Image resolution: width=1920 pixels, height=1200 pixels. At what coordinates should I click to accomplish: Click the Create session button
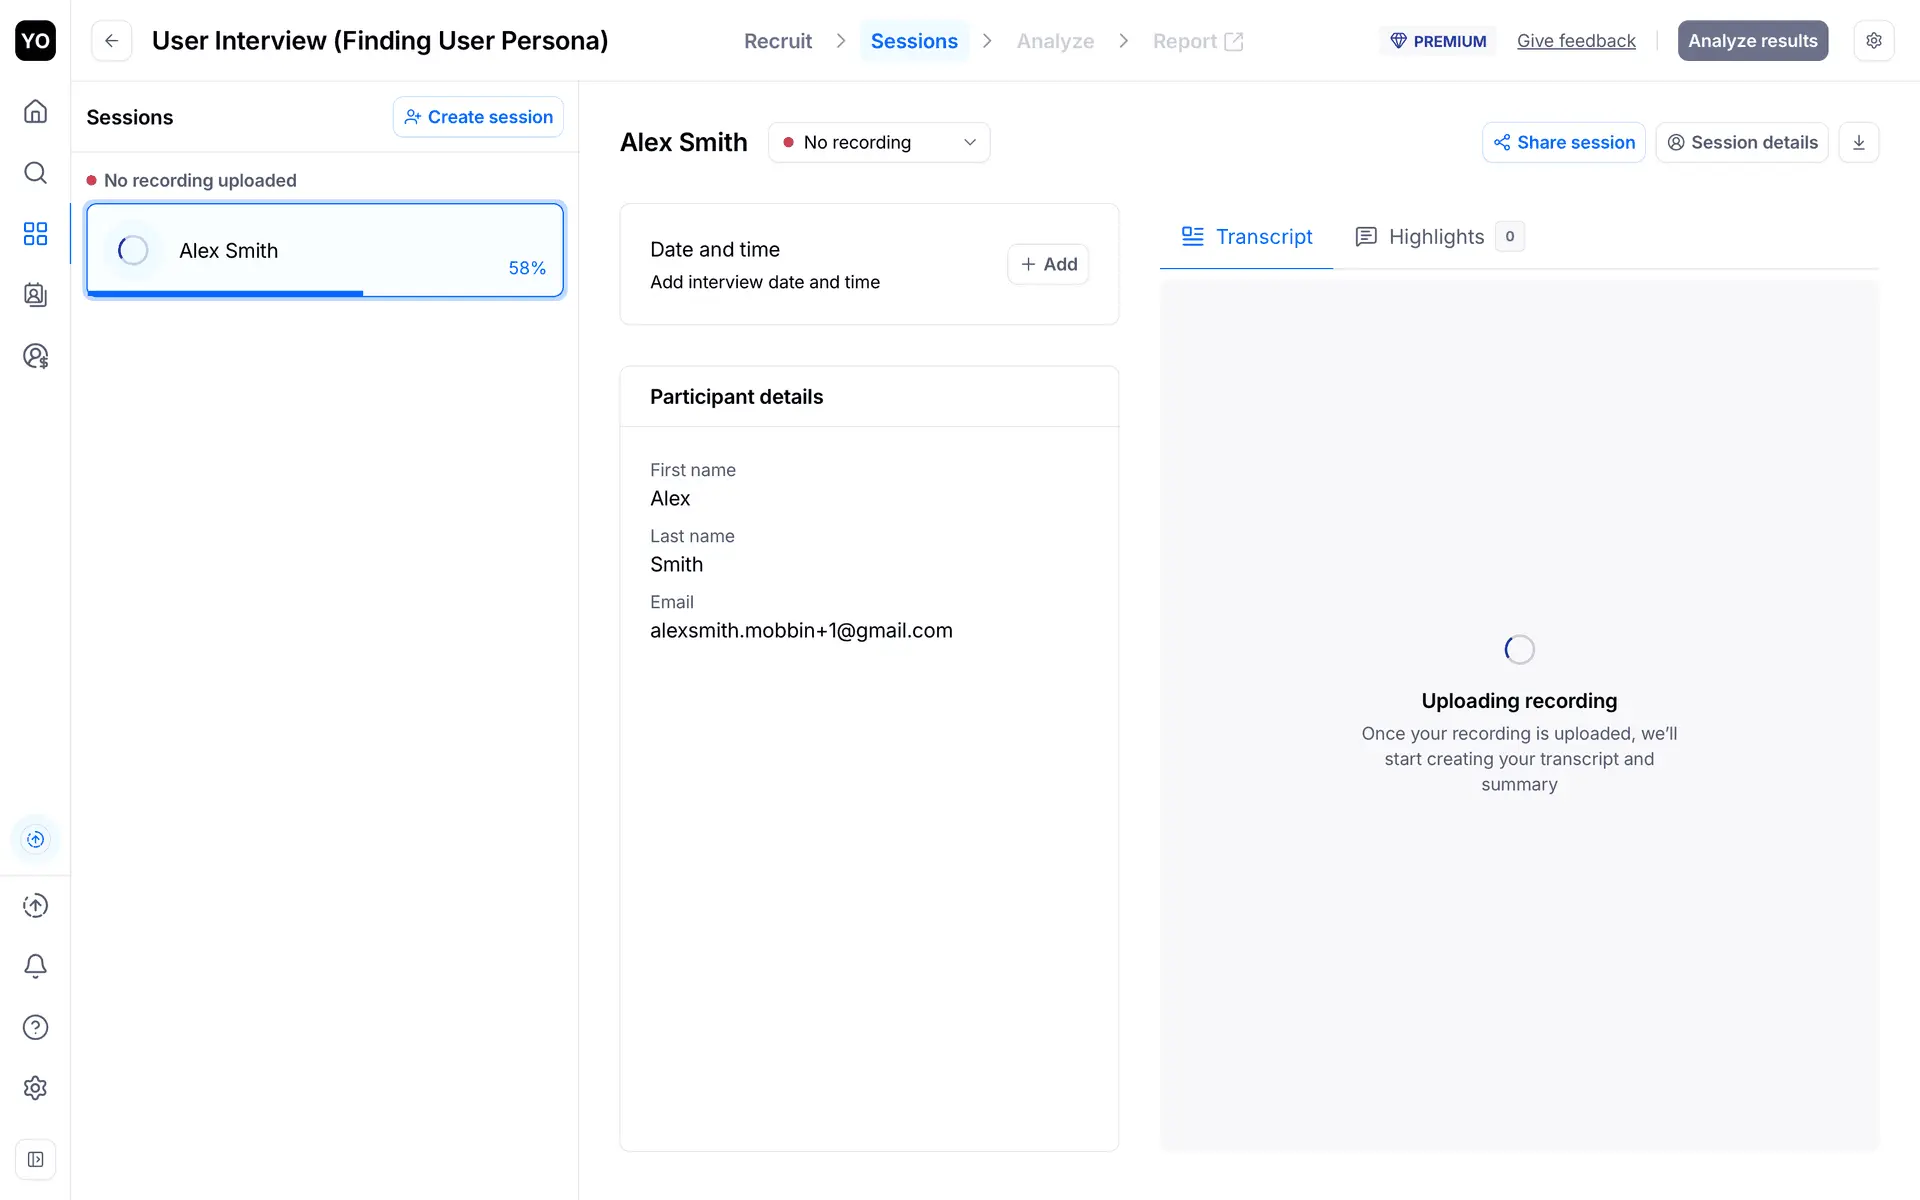tap(478, 117)
